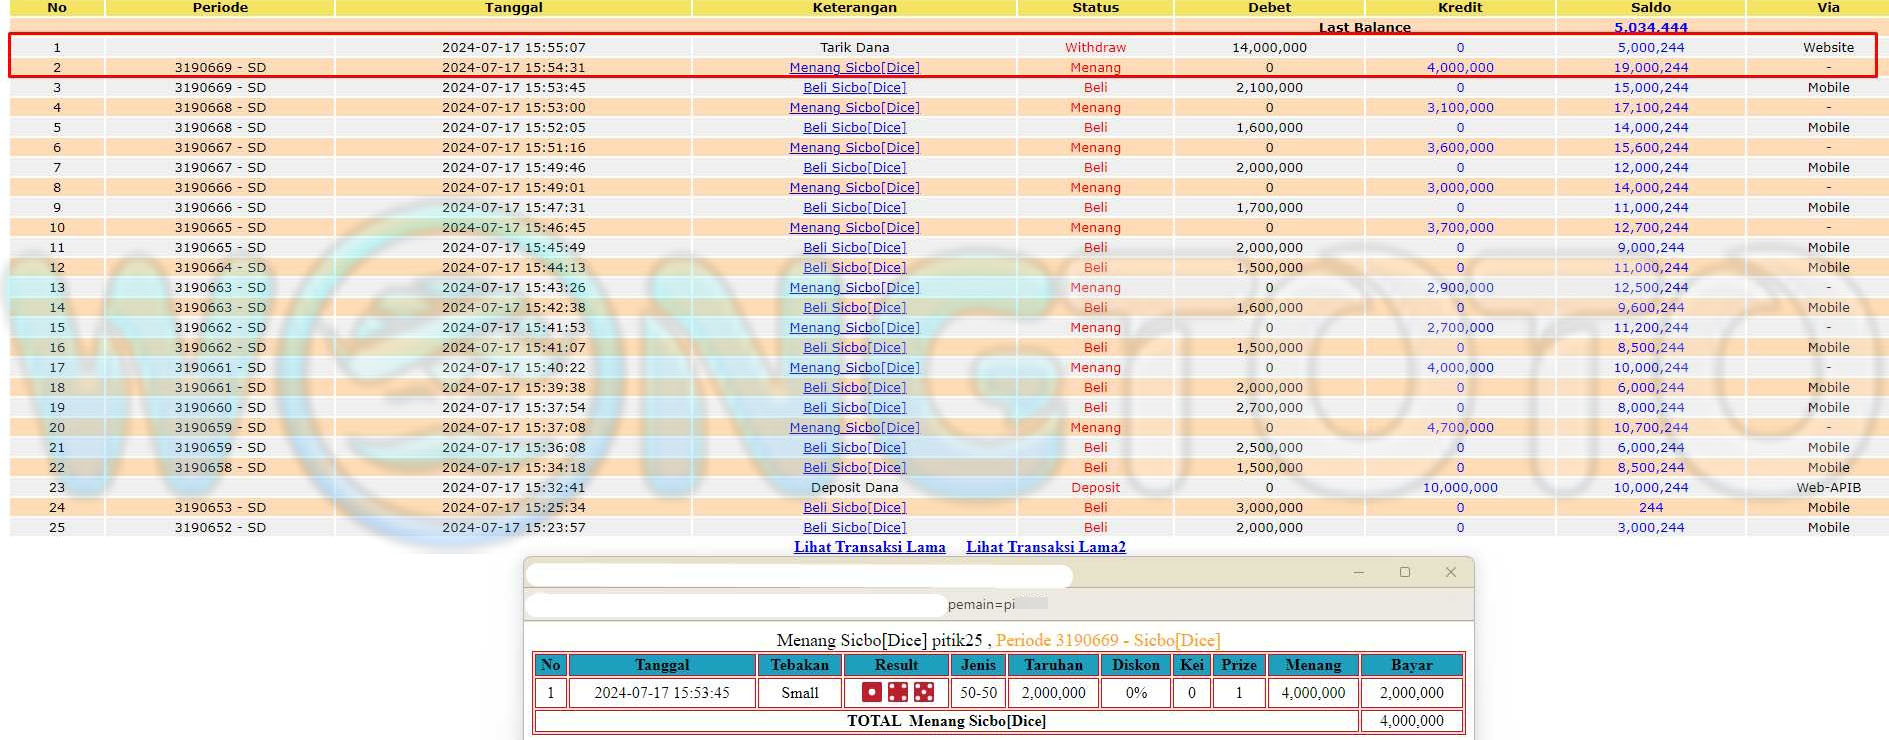Minimize the popup result window
Screen dimensions: 1889x740
[1358, 572]
